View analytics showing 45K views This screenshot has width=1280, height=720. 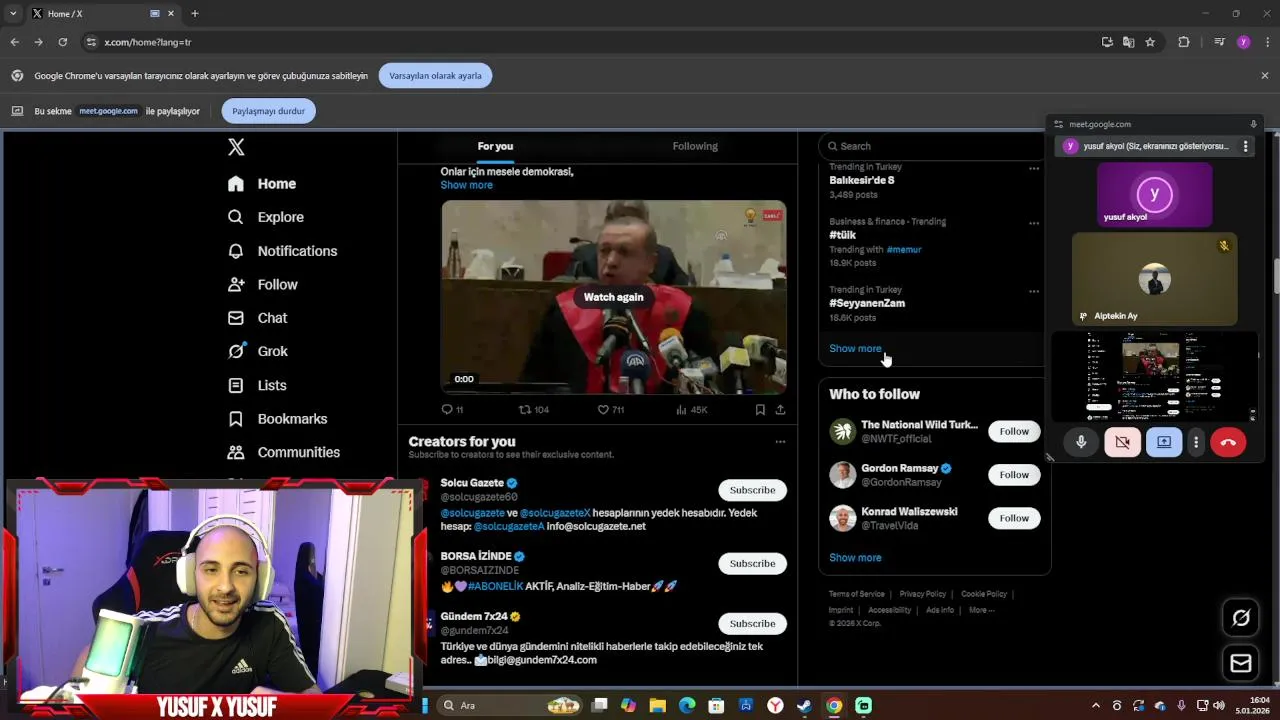point(691,410)
